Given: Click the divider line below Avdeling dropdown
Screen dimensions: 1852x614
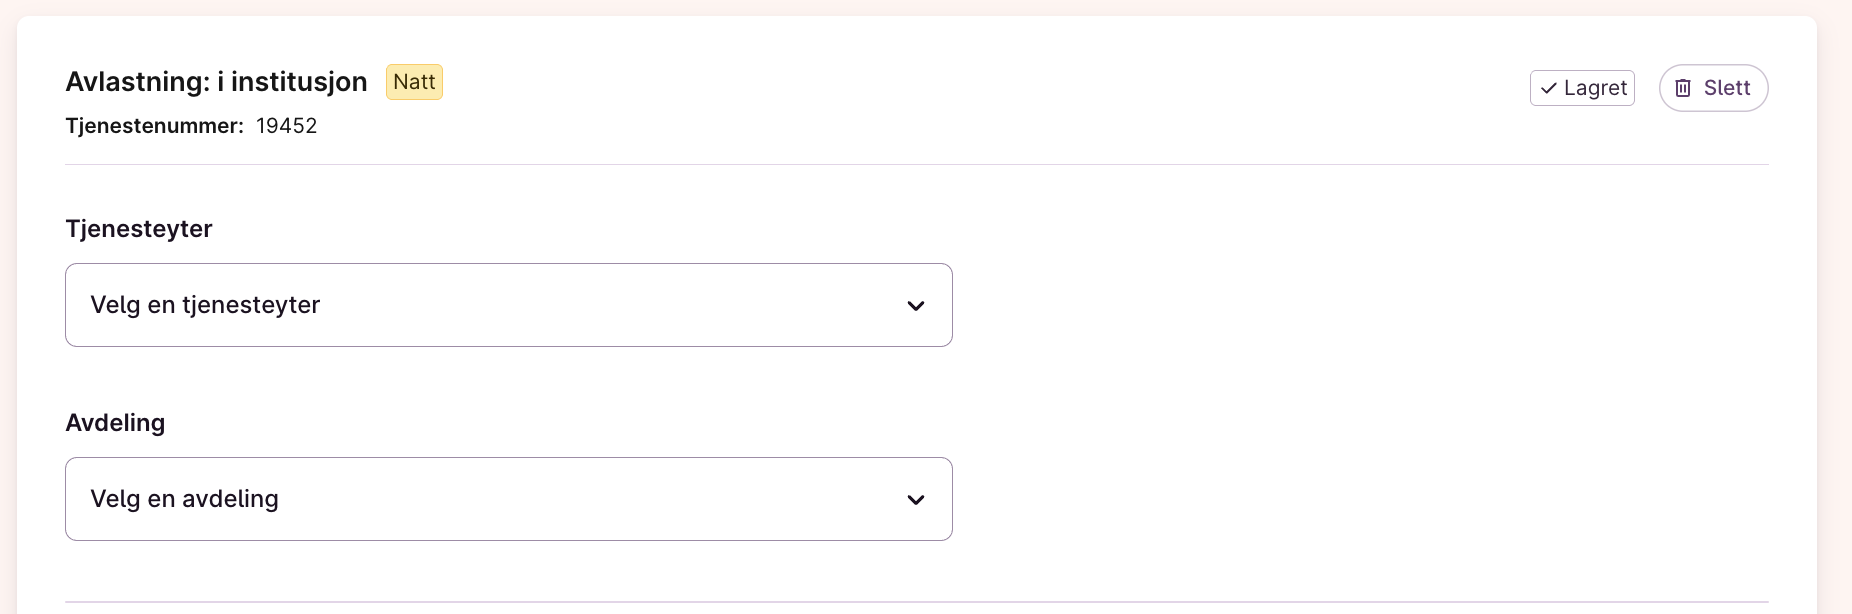Looking at the screenshot, I should 916,602.
